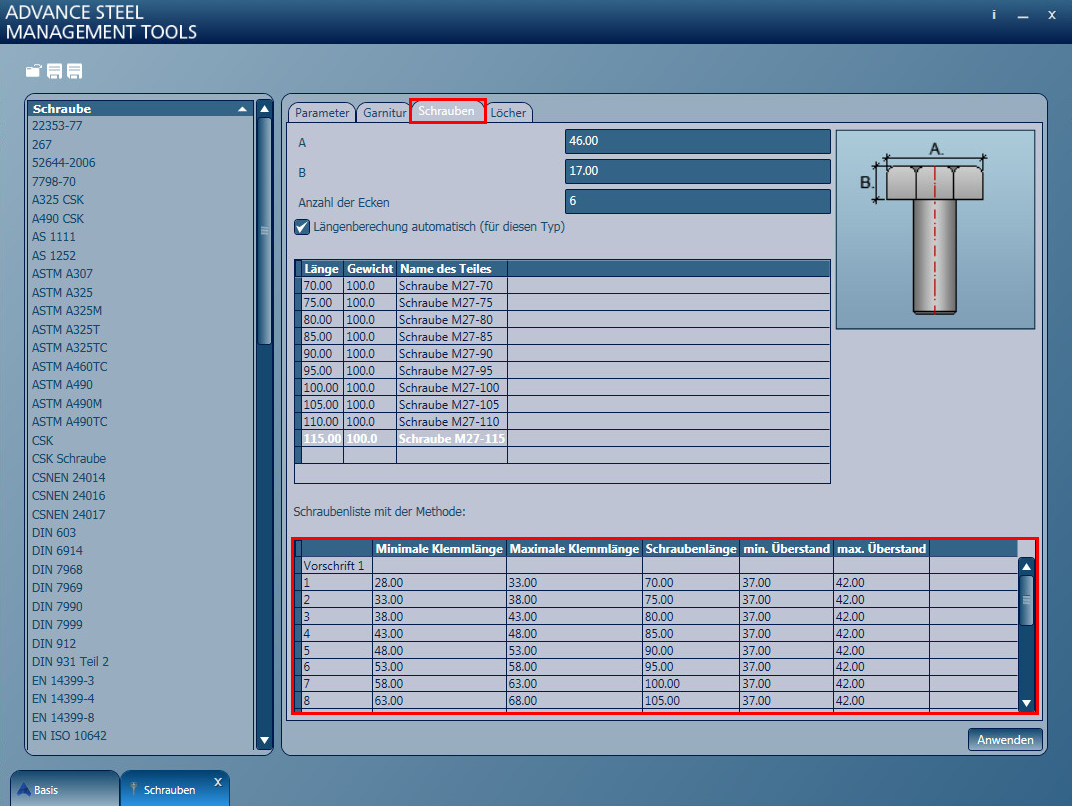
Task: Click the rightmost save icon in the toolbar
Action: 75,70
